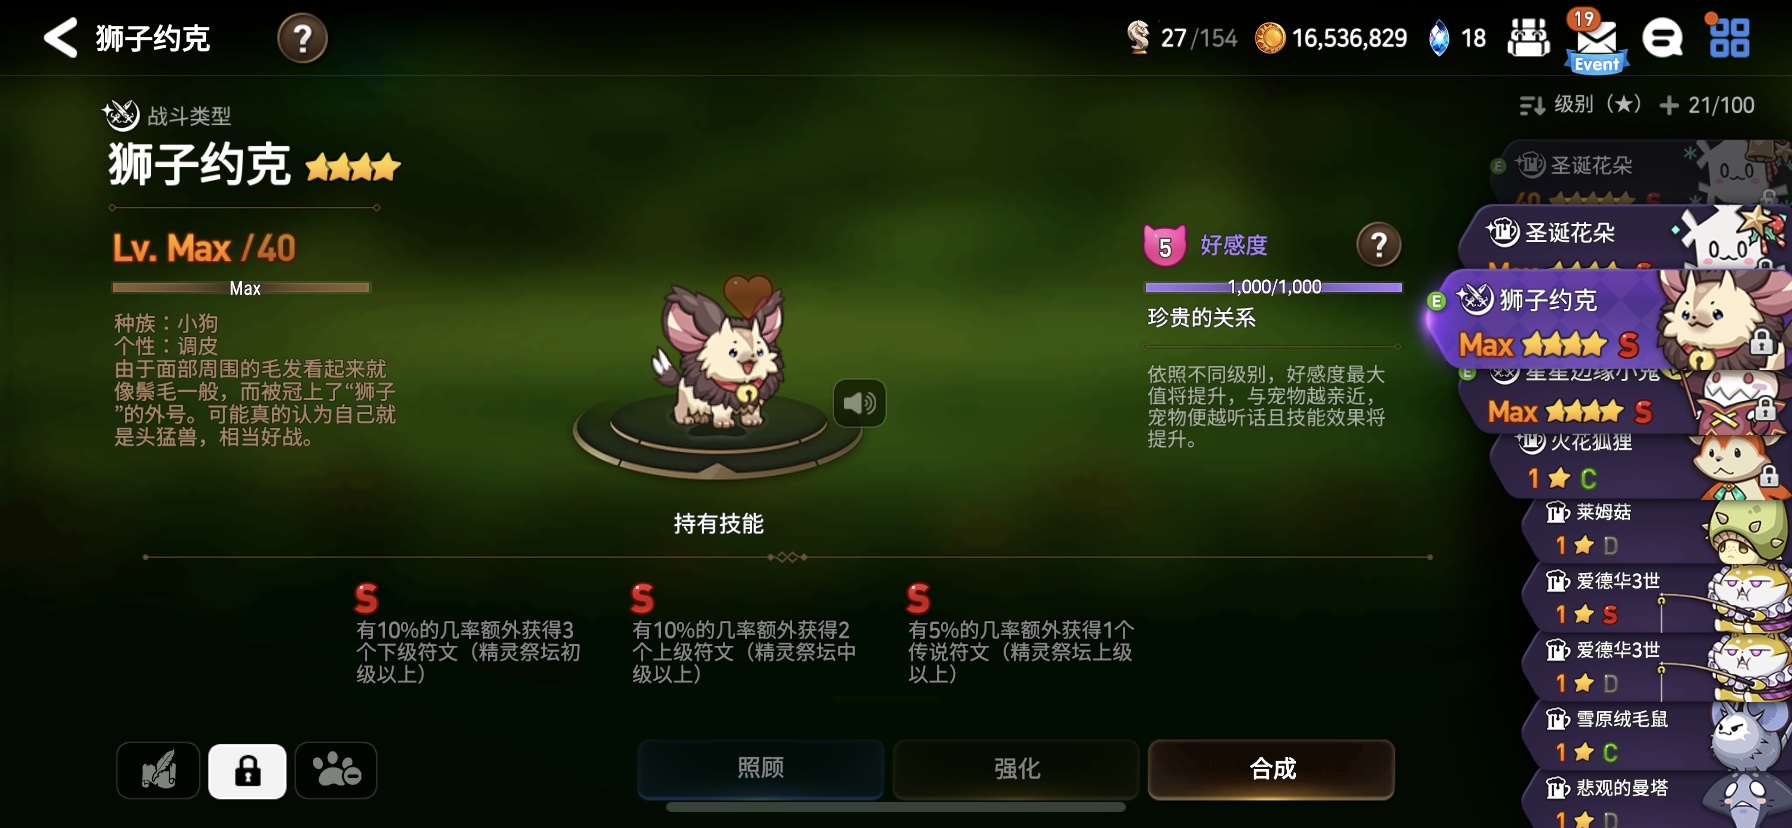Toggle the sword and feather icon button
1792x828 pixels.
click(x=158, y=771)
